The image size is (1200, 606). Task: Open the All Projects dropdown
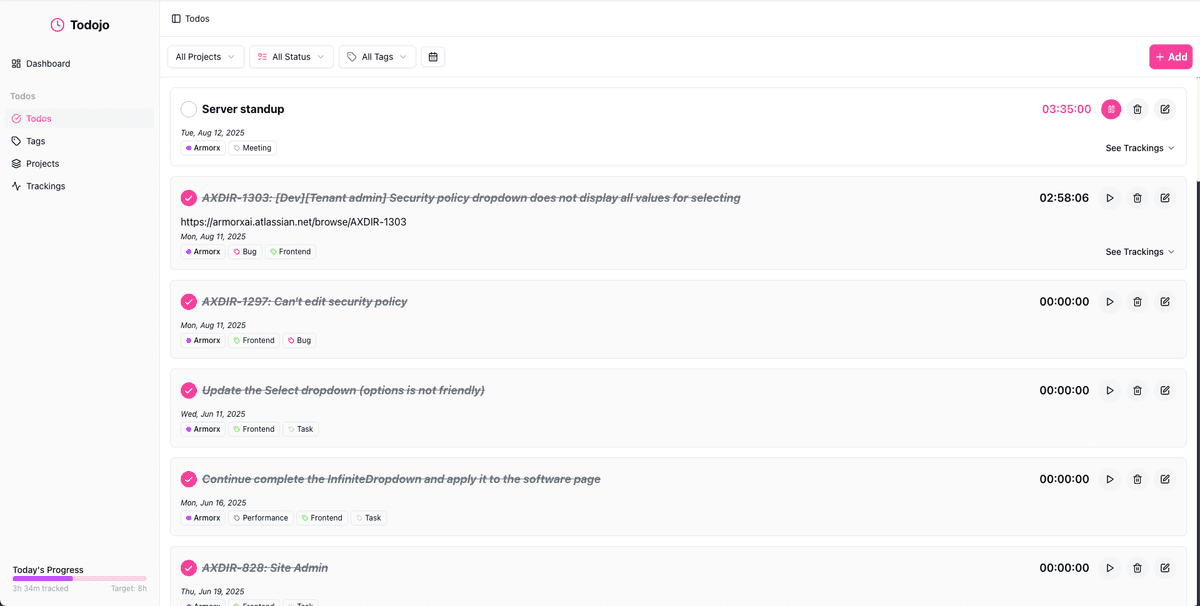(x=205, y=57)
